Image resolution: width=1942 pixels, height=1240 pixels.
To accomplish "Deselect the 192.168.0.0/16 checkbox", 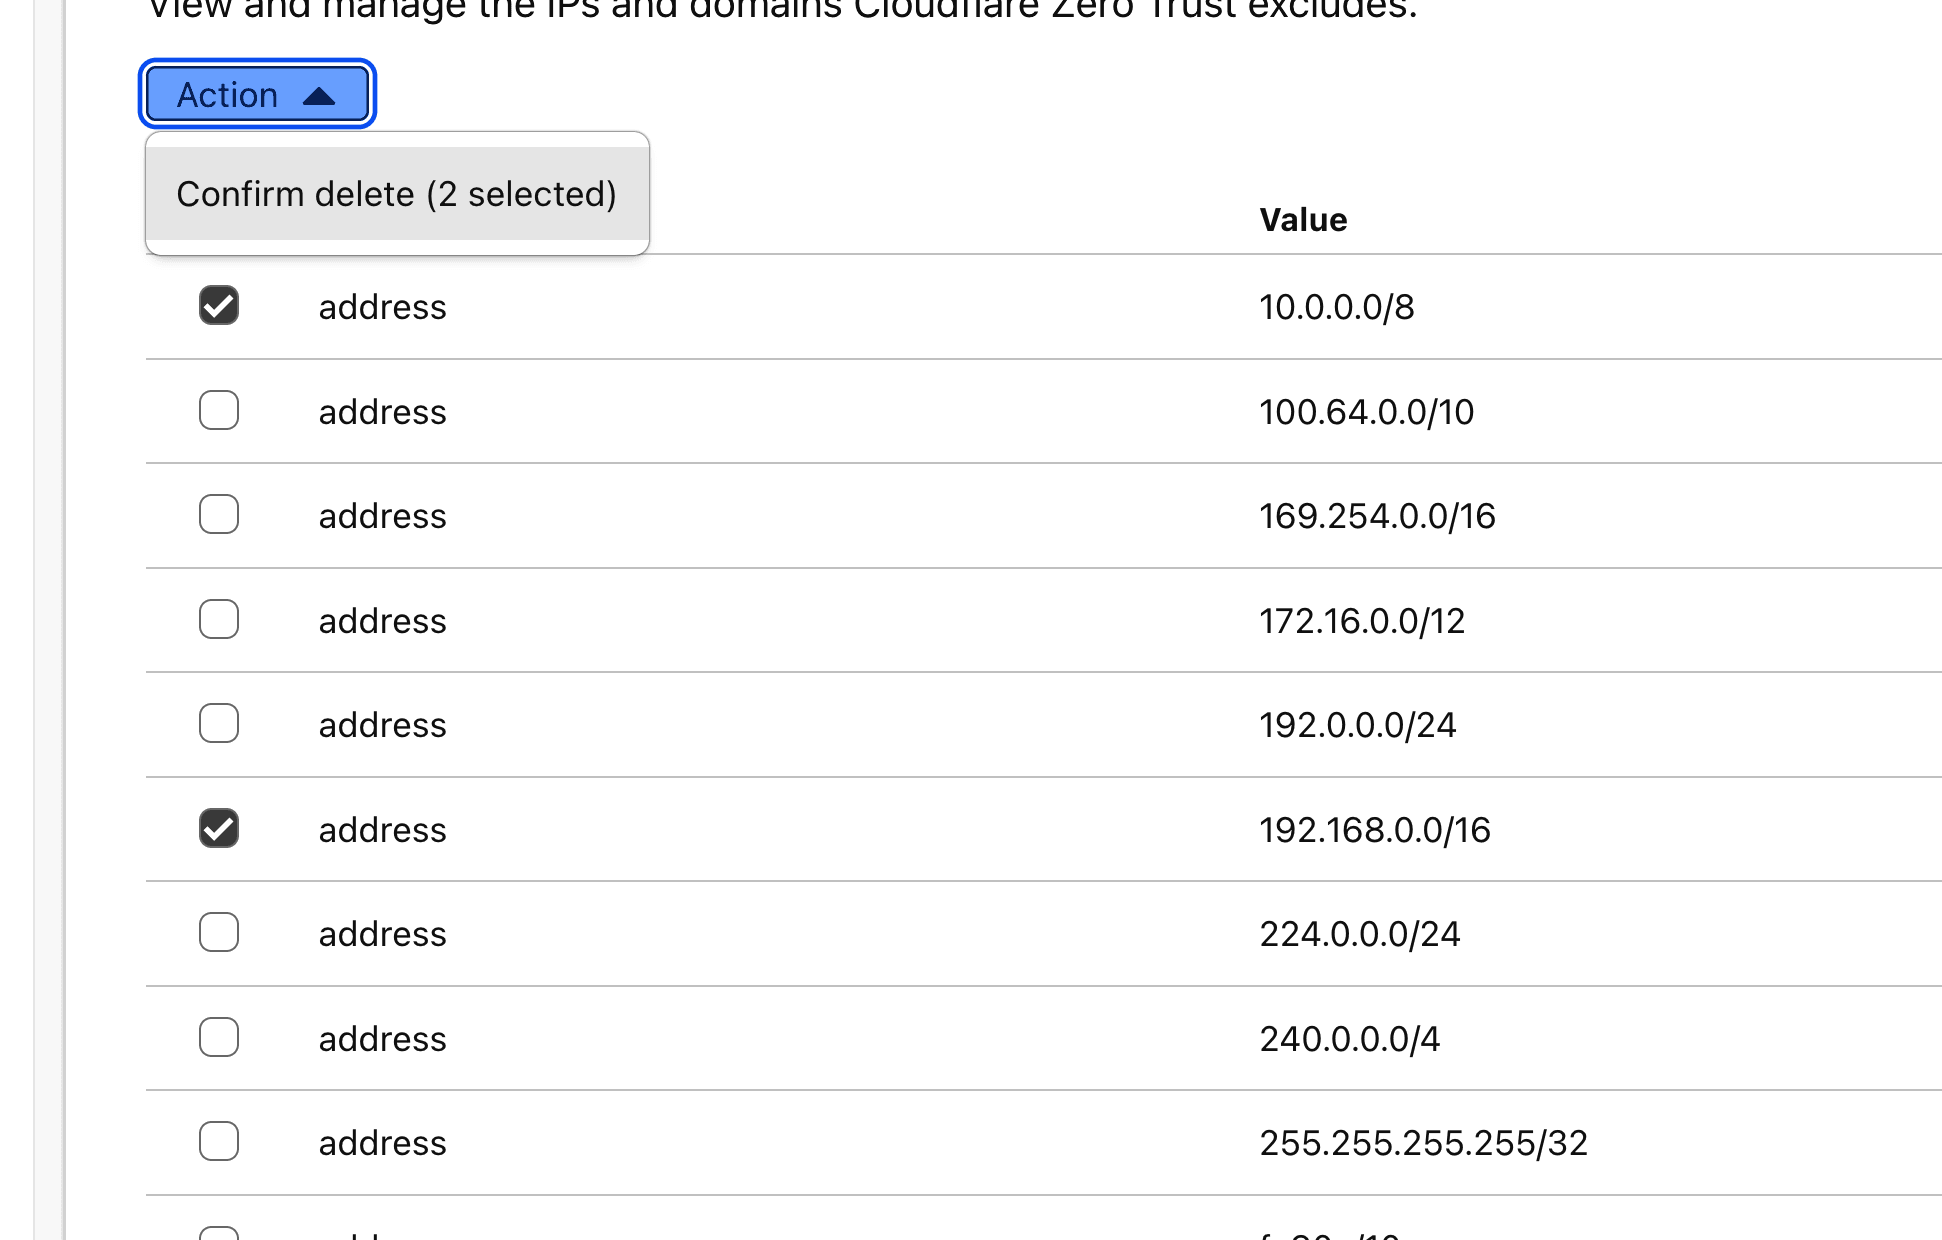I will 219,828.
